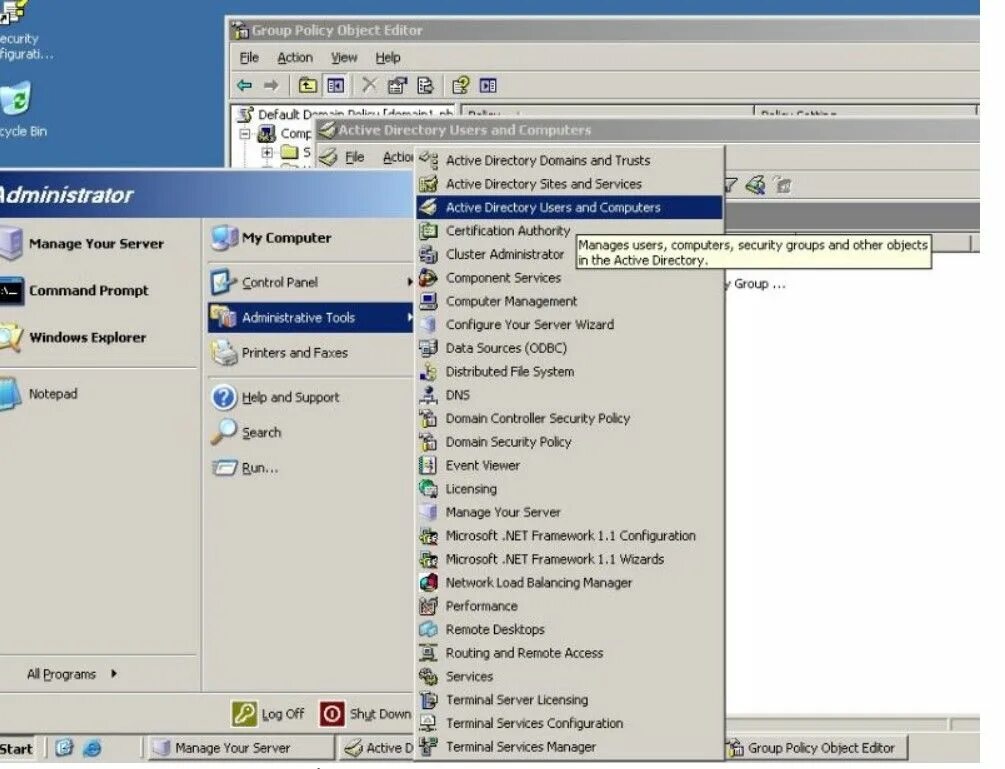Image resolution: width=1005 pixels, height=769 pixels.
Task: Launch Command Prompt from Start menu
Action: point(96,290)
